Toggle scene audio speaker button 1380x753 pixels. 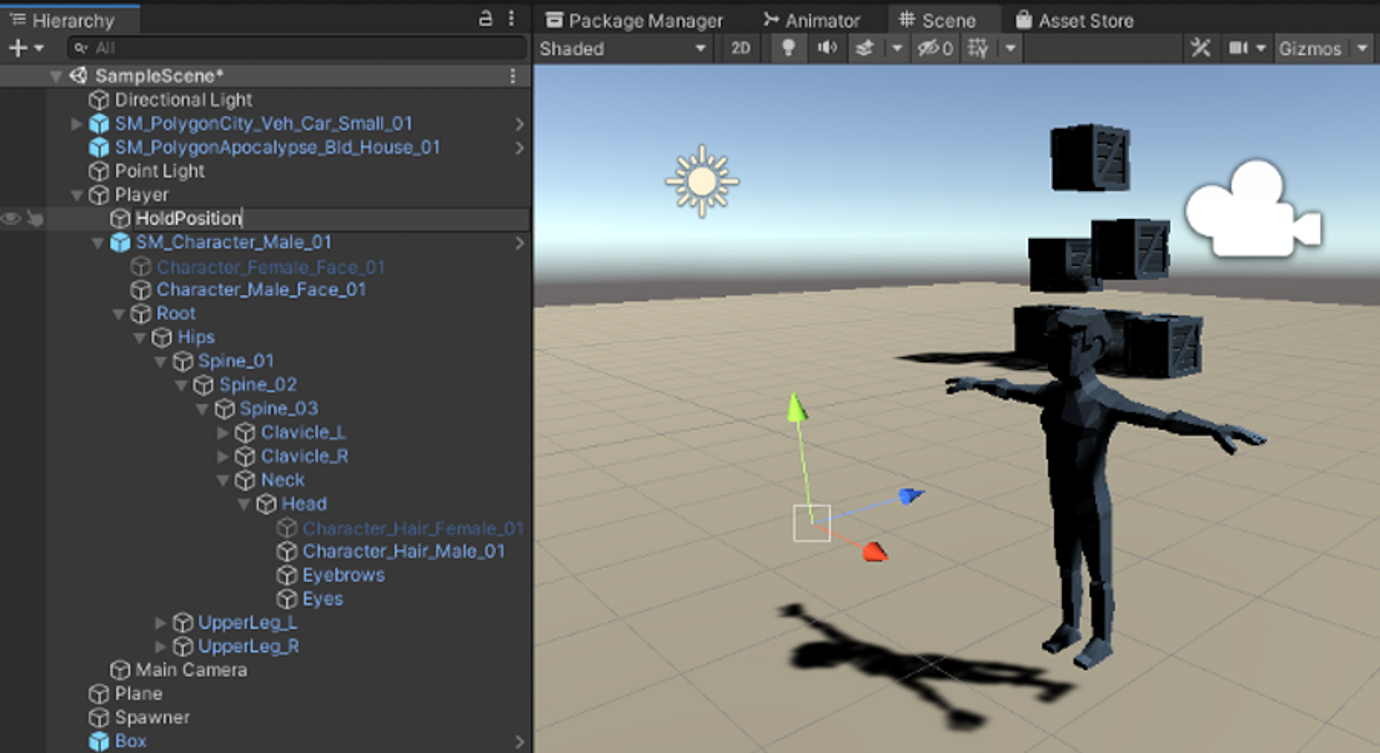pos(827,48)
